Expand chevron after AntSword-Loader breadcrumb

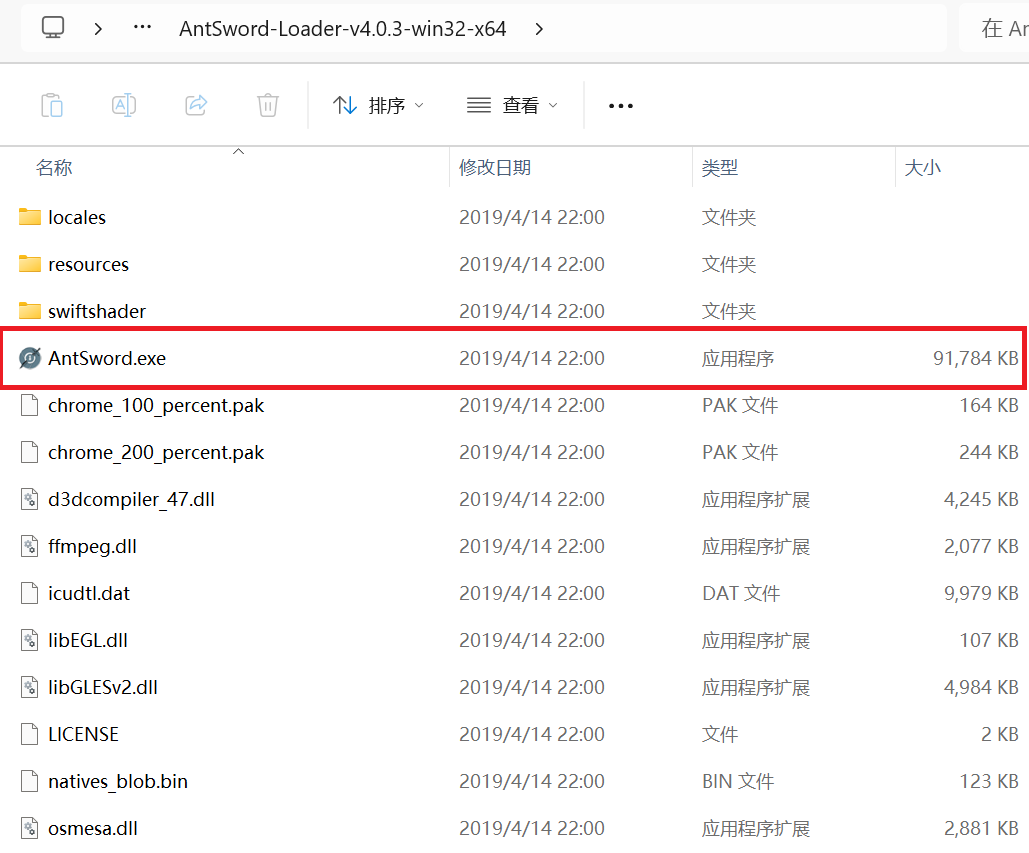[539, 29]
